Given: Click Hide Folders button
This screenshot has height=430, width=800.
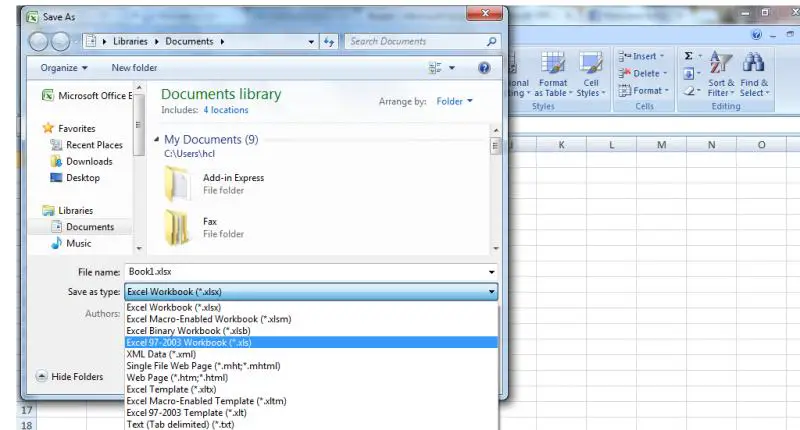Looking at the screenshot, I should 70,376.
